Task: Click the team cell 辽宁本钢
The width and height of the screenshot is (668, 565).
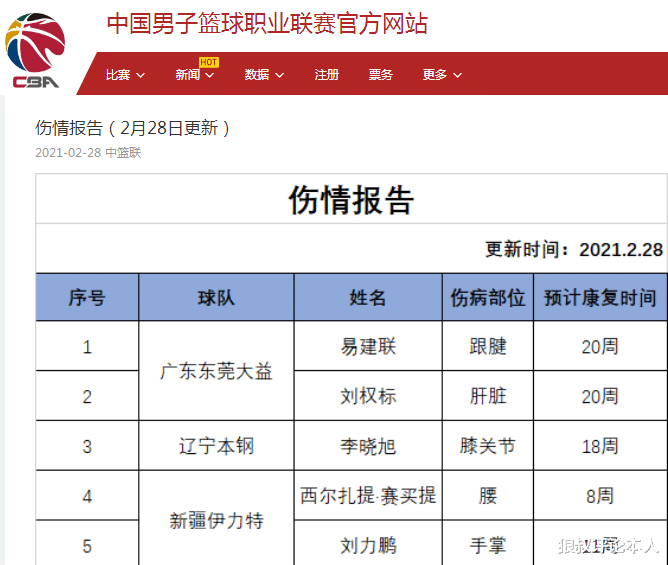Action: pyautogui.click(x=216, y=446)
